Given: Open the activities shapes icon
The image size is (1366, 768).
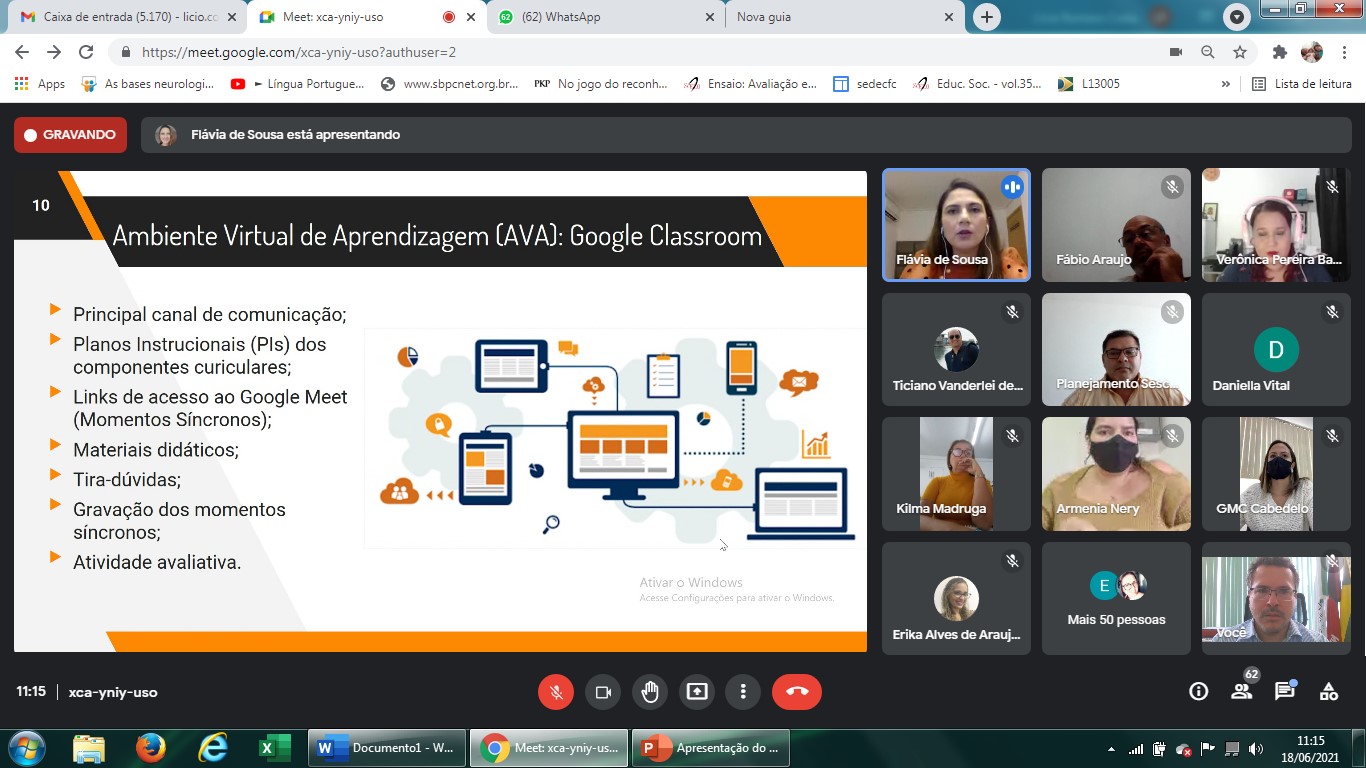Looking at the screenshot, I should [x=1329, y=692].
